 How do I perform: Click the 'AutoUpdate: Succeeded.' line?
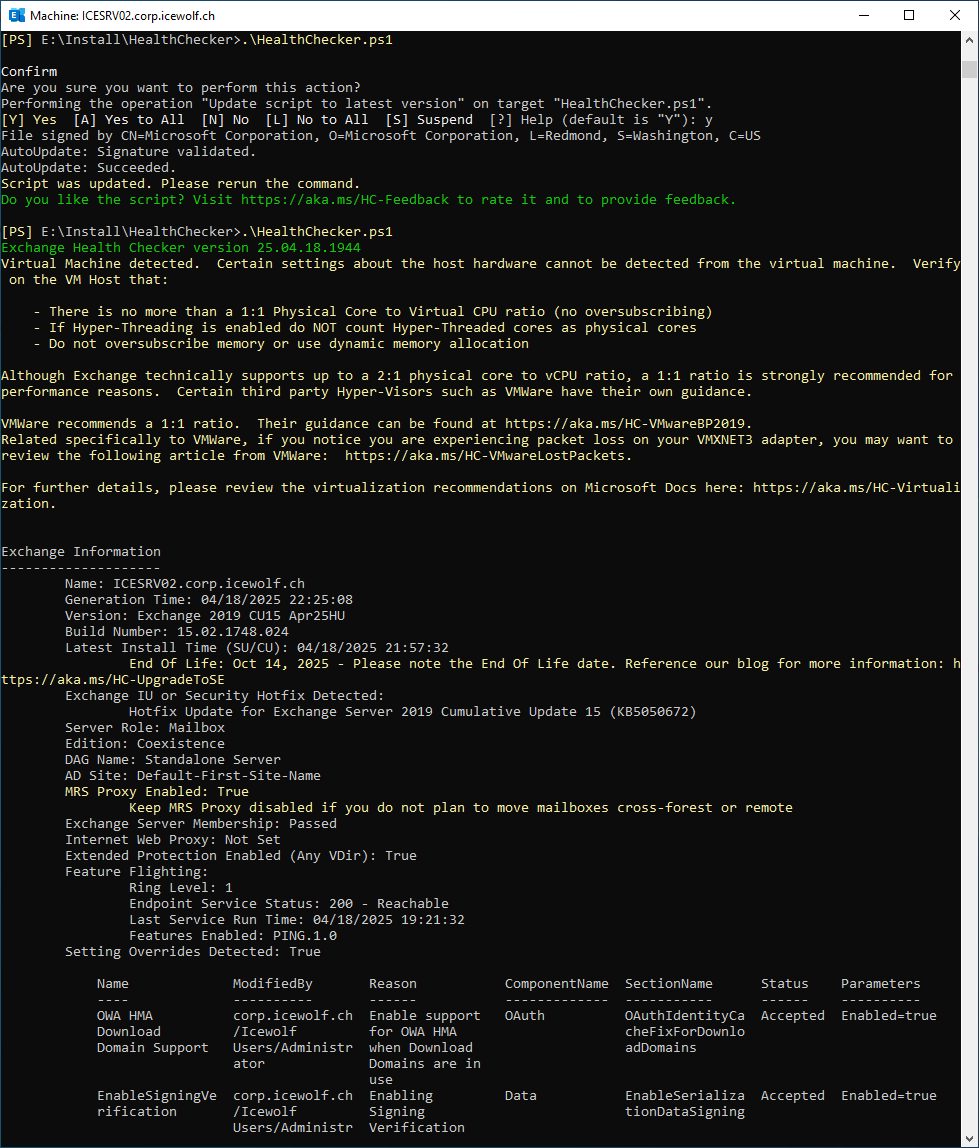pos(89,168)
